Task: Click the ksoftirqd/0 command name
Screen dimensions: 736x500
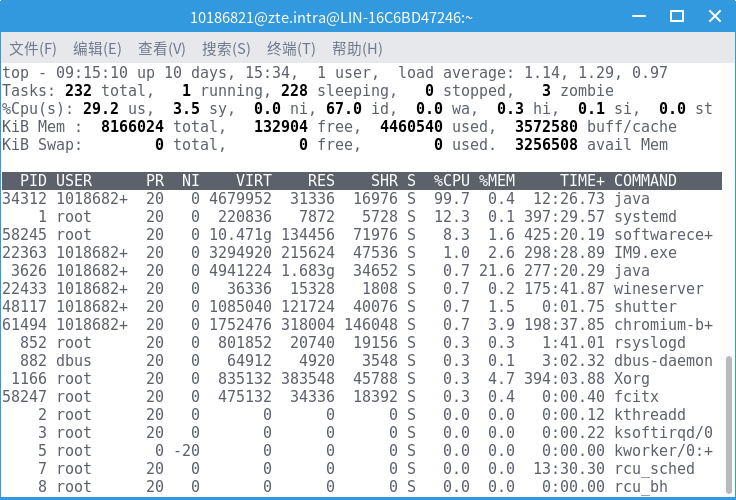Action: (x=664, y=433)
